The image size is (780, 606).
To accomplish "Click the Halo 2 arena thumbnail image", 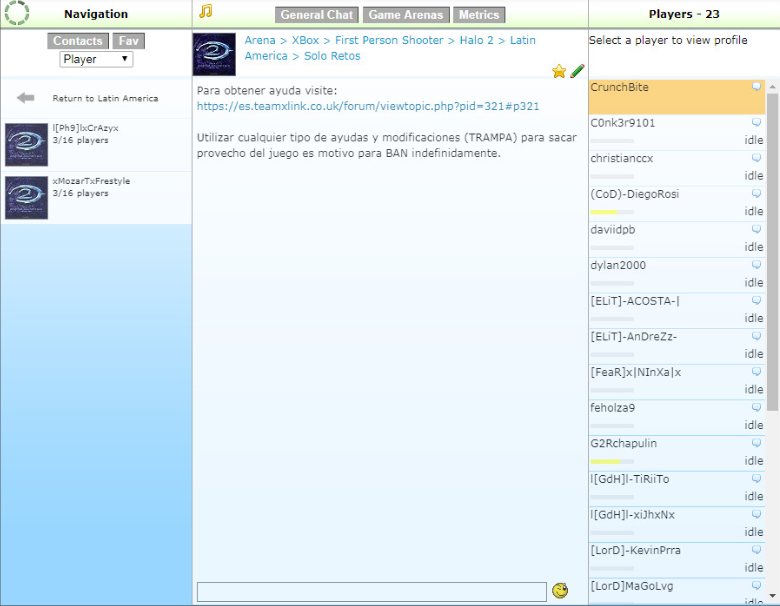I will [x=214, y=54].
